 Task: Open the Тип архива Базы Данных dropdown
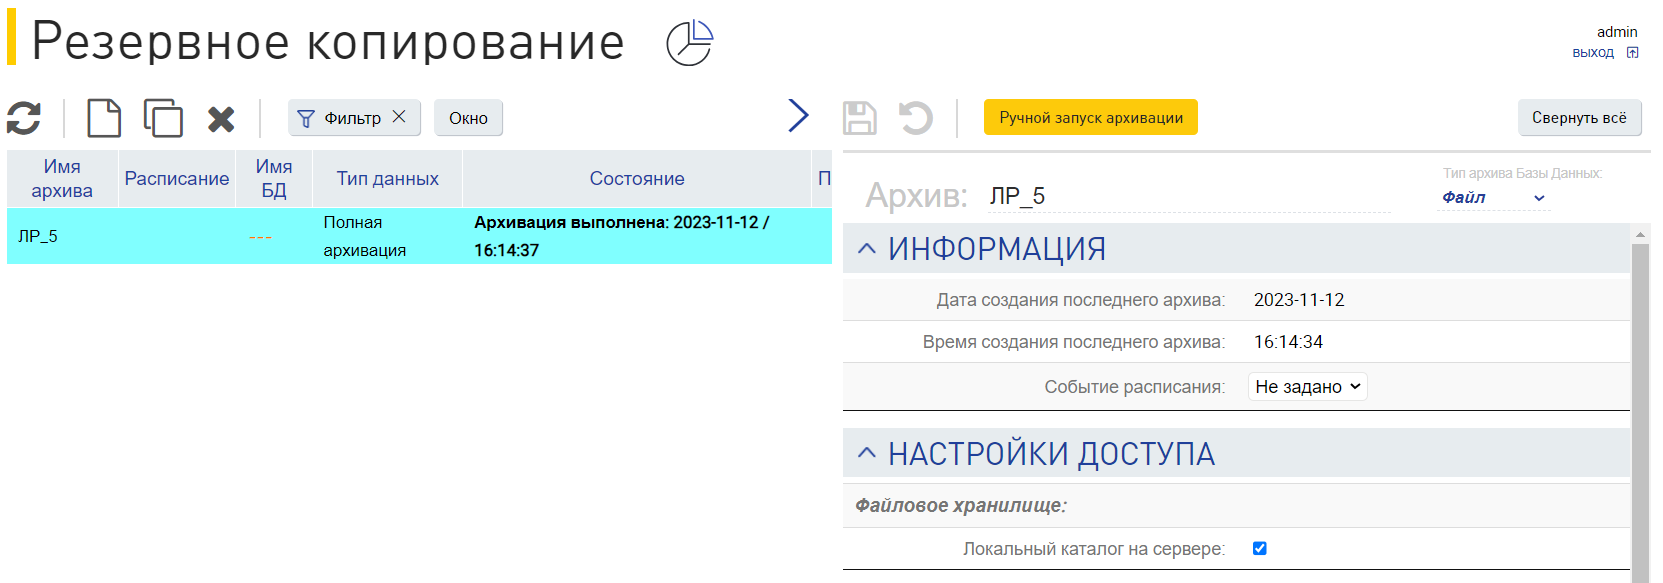(1494, 198)
